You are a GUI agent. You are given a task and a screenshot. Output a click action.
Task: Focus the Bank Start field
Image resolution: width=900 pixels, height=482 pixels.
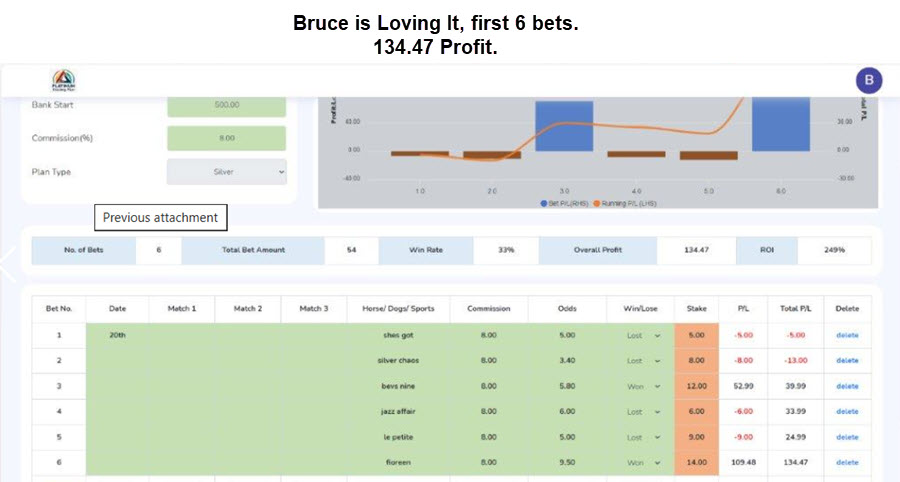click(226, 105)
